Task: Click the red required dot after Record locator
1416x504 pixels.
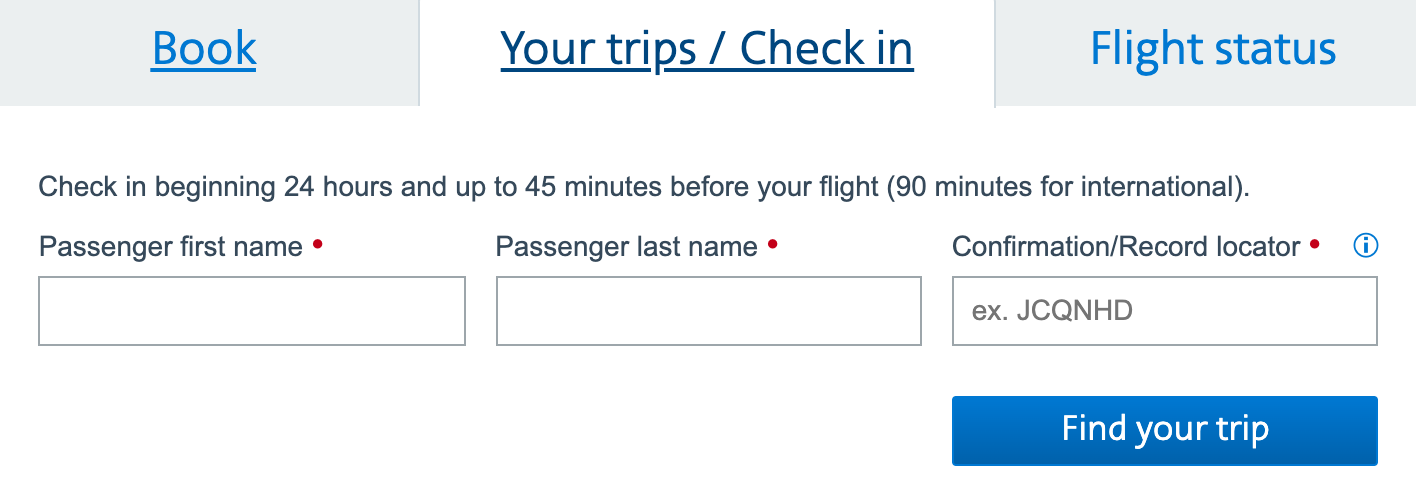Action: point(1315,243)
